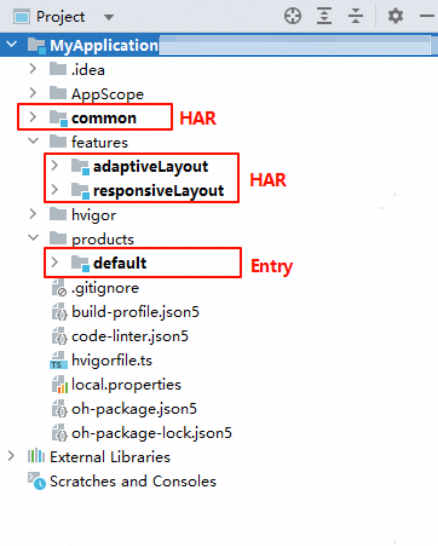
Task: Select oh-package-lock.json5 file
Action: coord(151,434)
